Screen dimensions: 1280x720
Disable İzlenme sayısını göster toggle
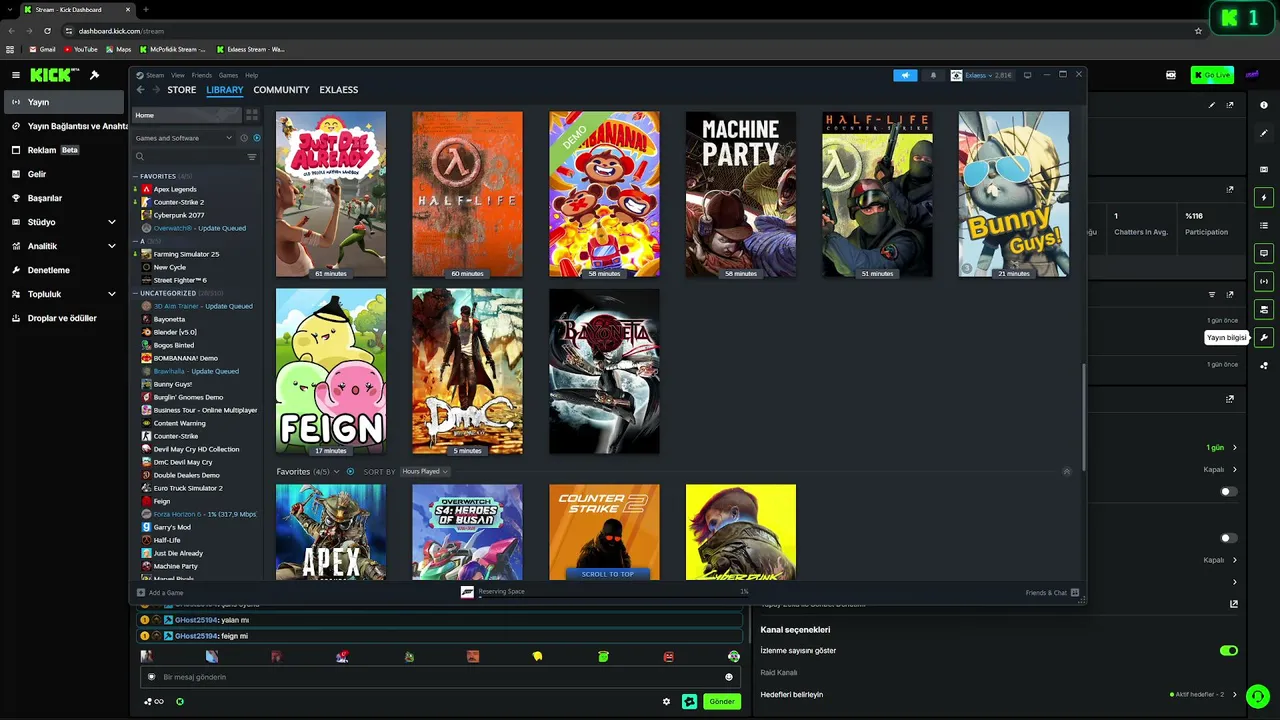(x=1229, y=651)
